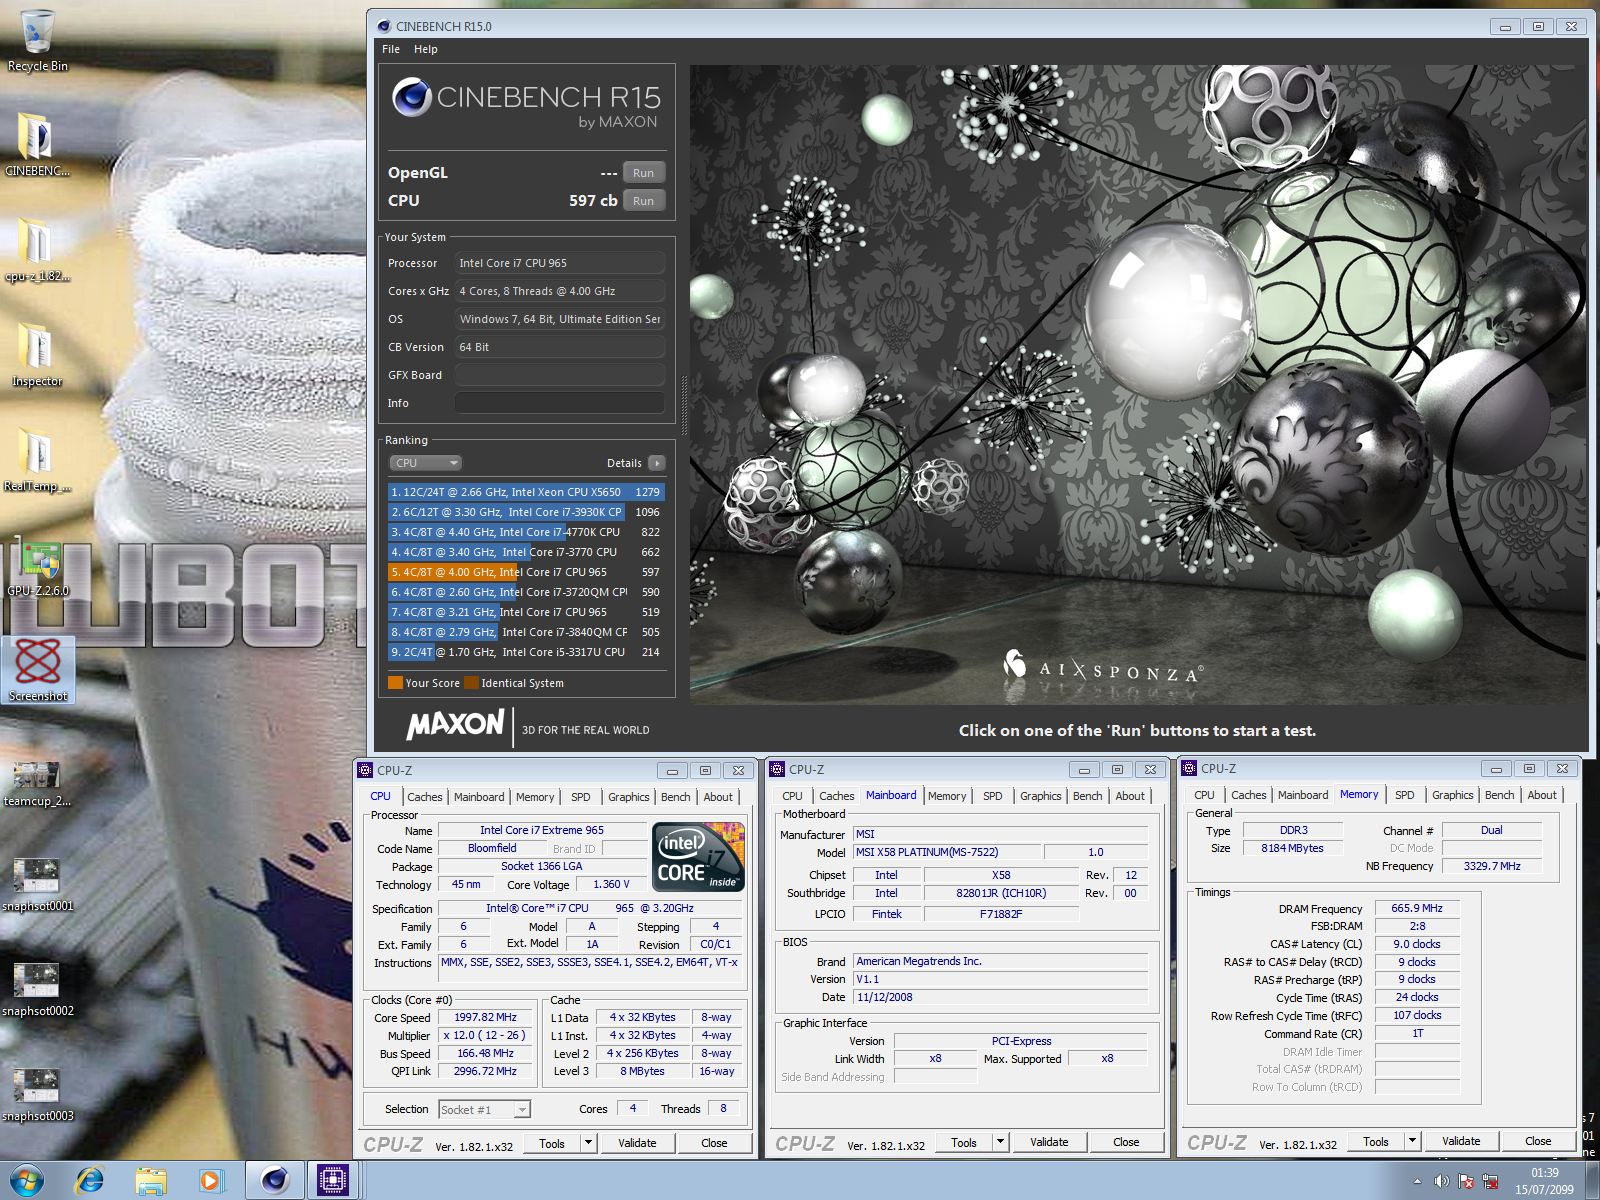Screen dimensions: 1600x1200
Task: Run the OpenGL benchmark test
Action: [644, 173]
